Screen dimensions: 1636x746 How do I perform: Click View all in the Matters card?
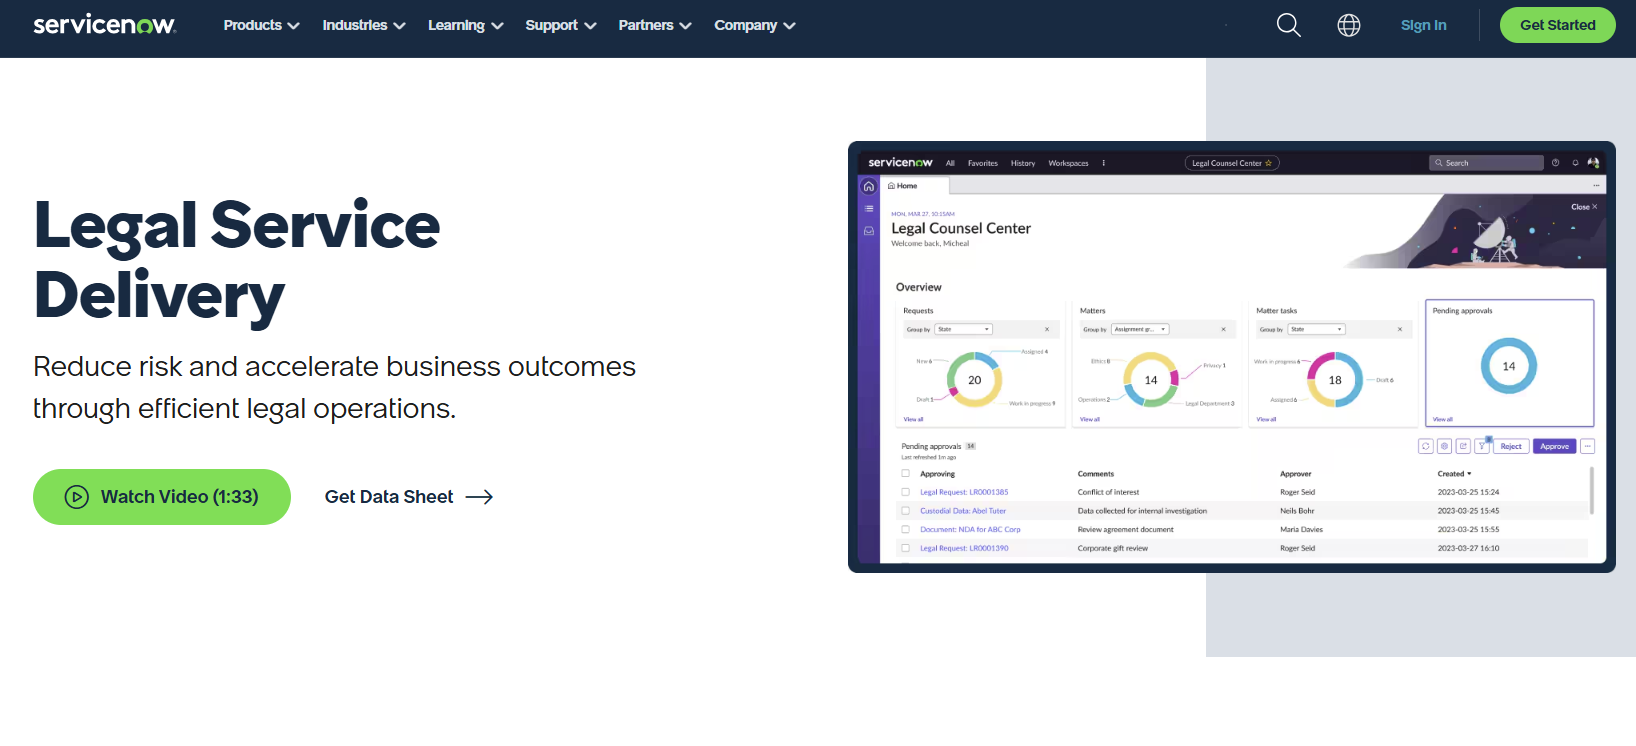[1090, 419]
